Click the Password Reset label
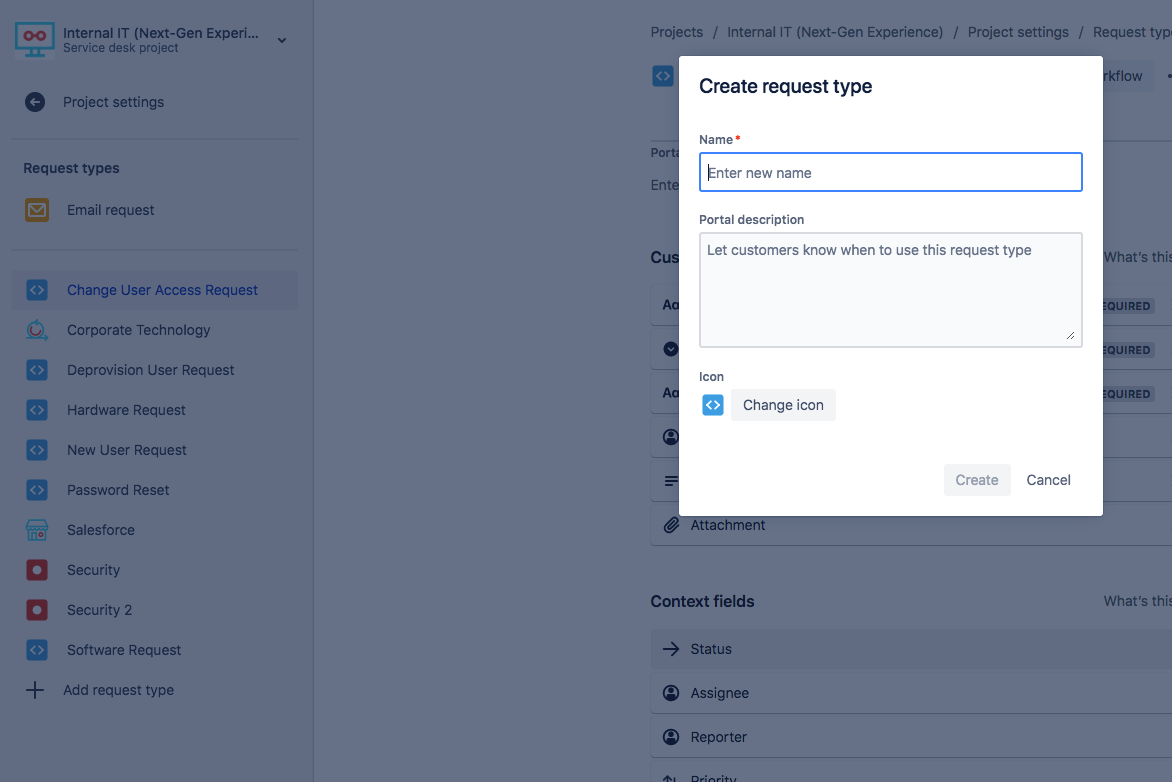Viewport: 1172px width, 782px height. (118, 490)
